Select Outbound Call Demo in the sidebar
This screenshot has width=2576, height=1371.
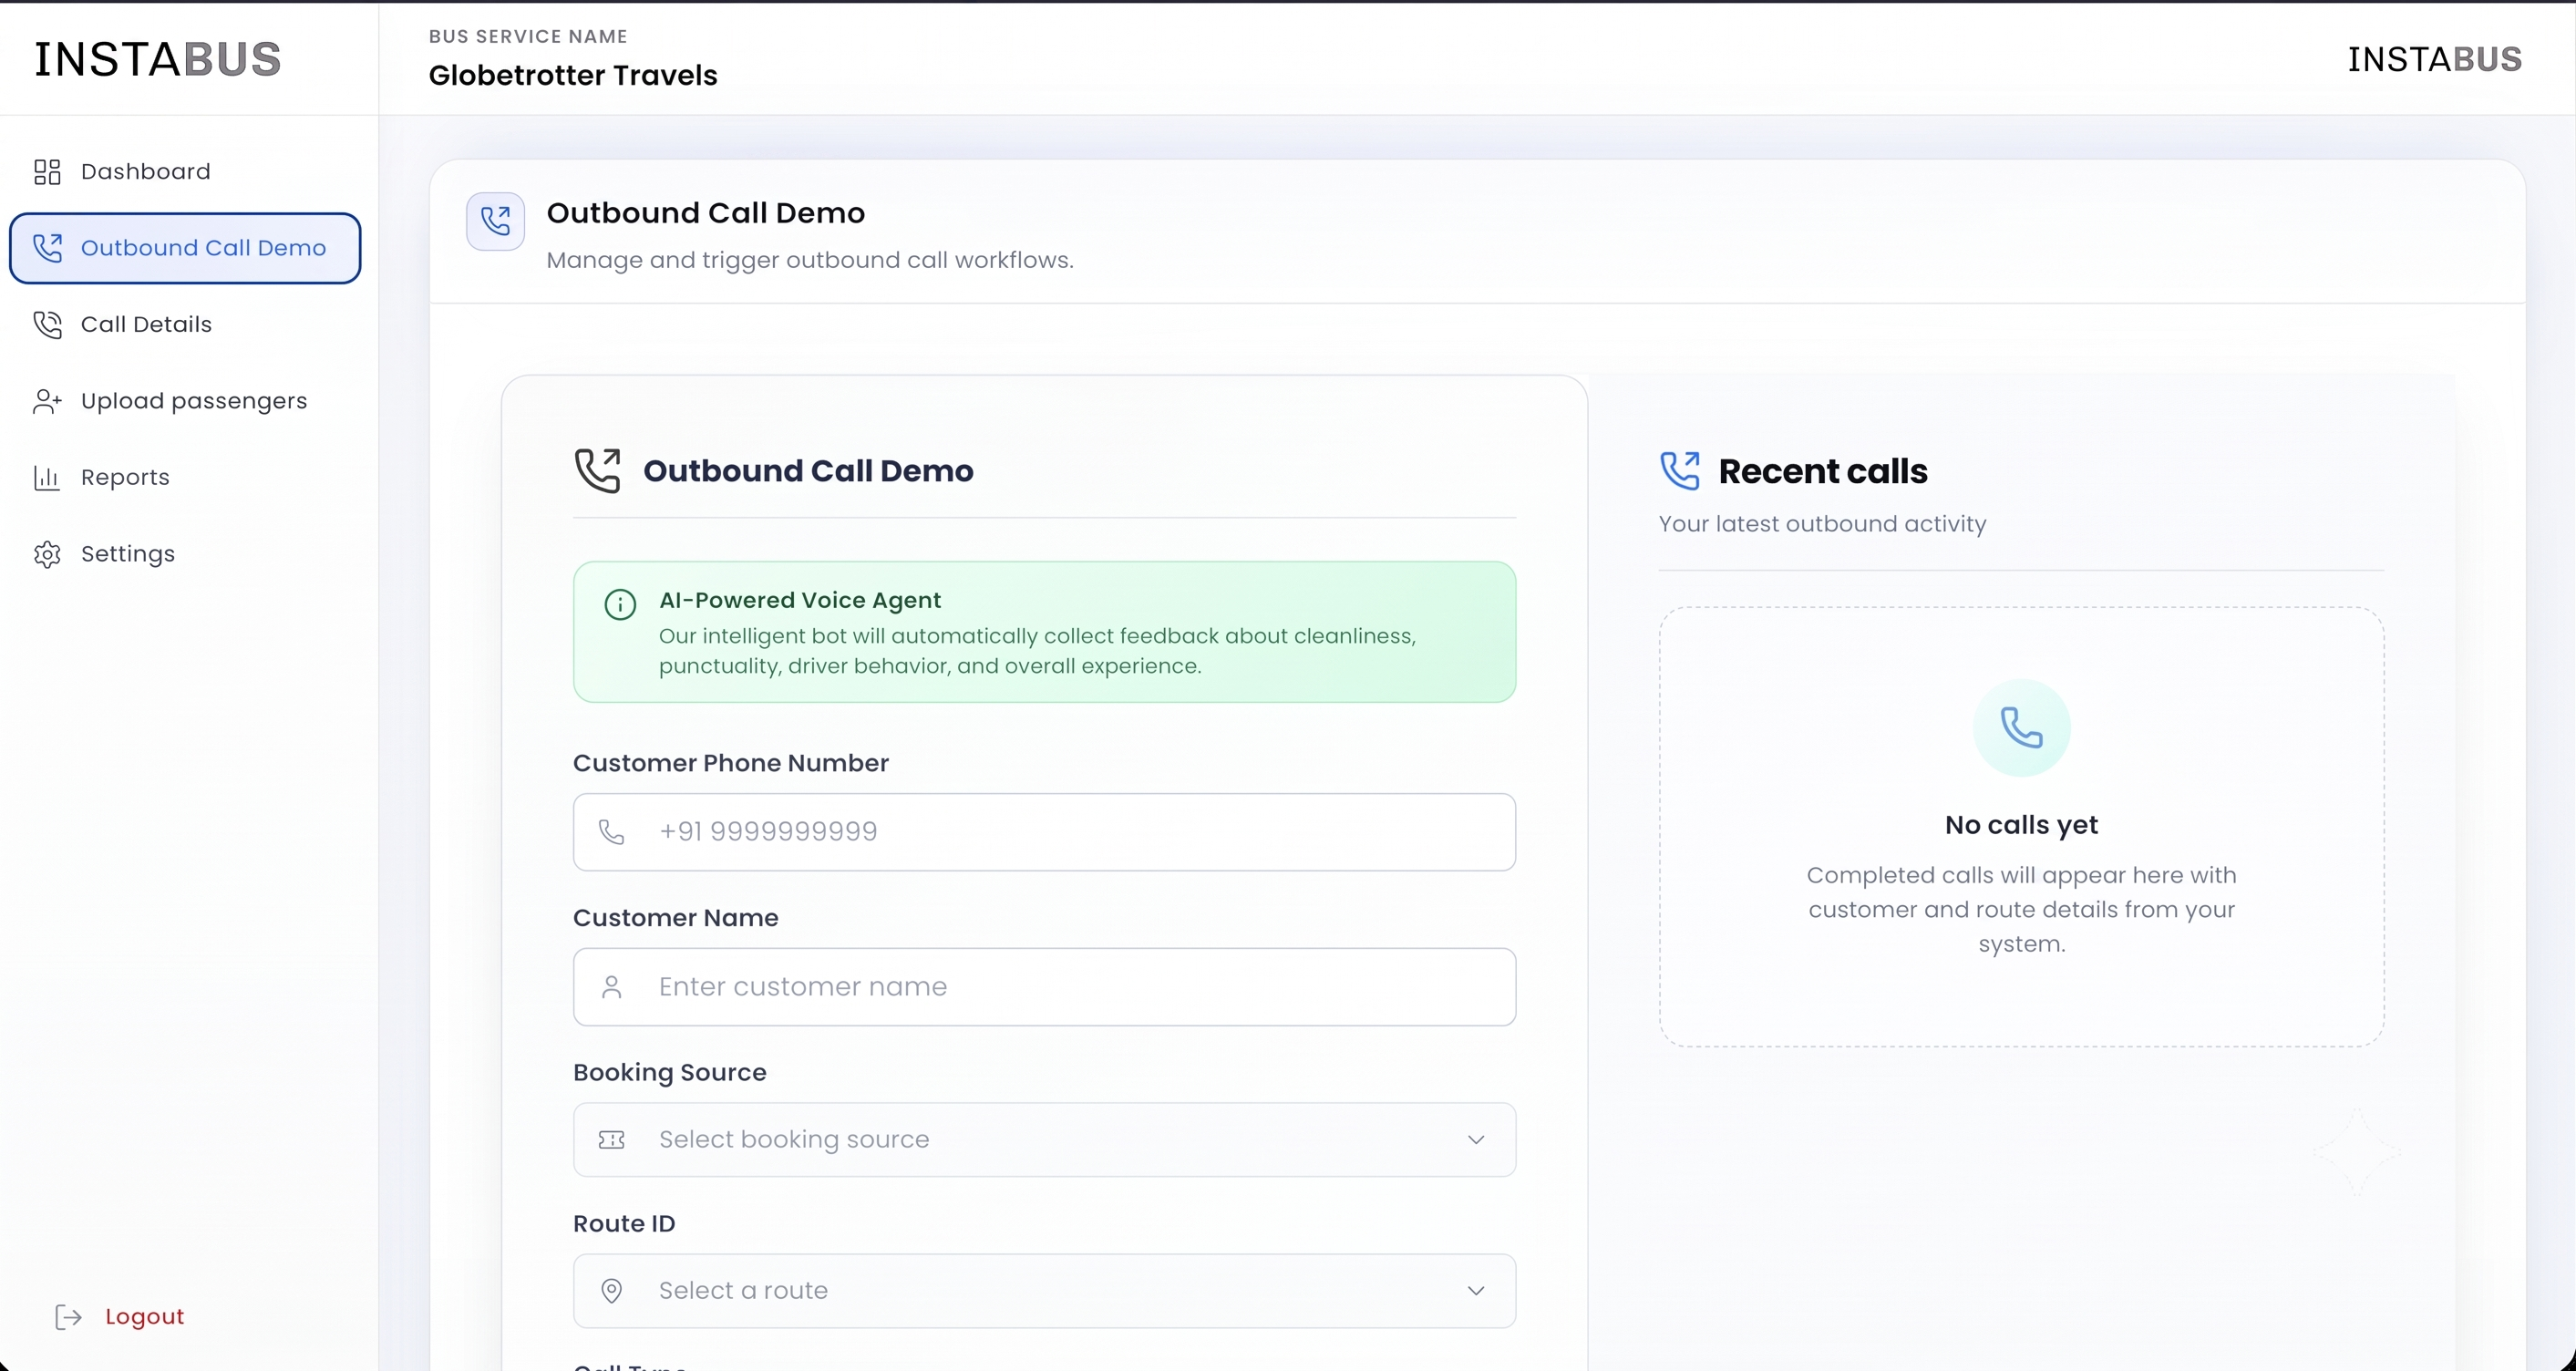[185, 248]
